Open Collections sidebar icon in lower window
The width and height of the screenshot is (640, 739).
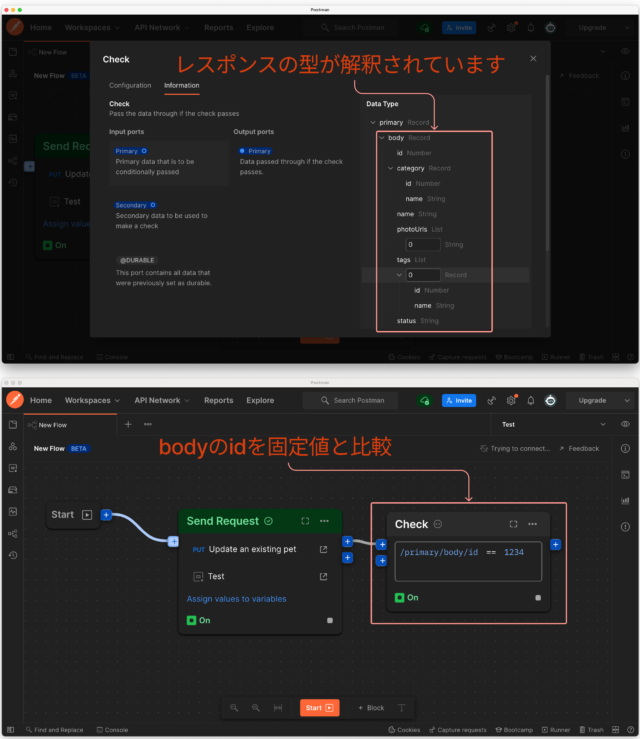click(x=13, y=425)
